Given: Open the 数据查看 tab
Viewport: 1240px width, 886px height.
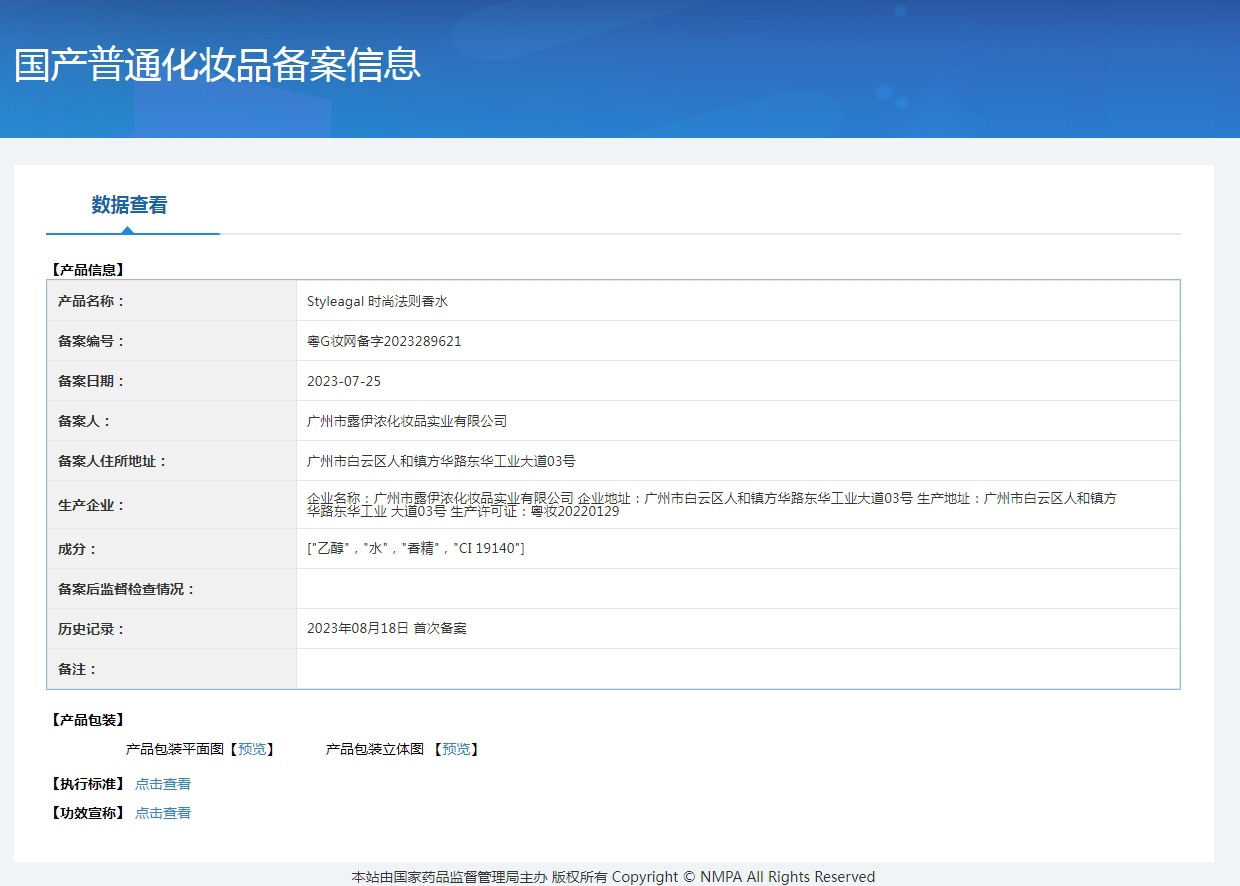Looking at the screenshot, I should 130,205.
